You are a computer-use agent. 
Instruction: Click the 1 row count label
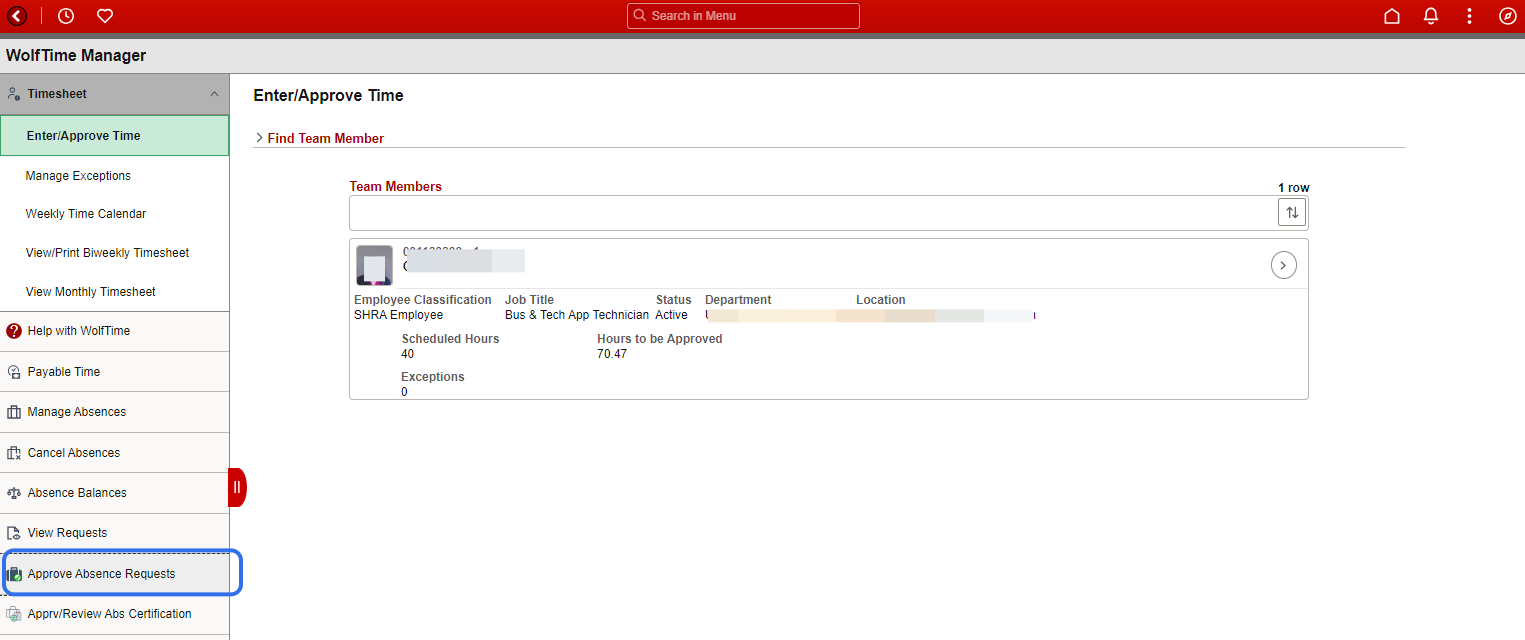pos(1294,188)
